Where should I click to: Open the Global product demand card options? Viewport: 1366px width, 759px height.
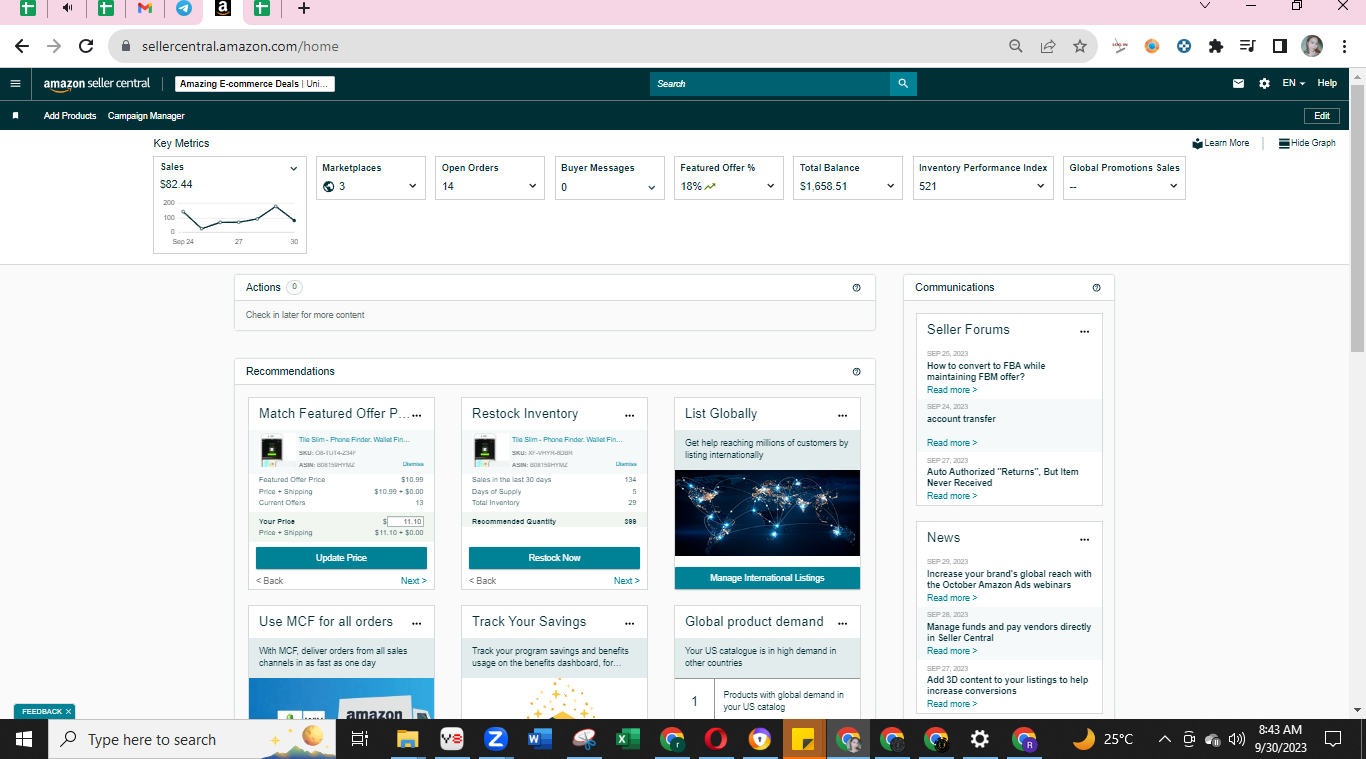pyautogui.click(x=843, y=623)
